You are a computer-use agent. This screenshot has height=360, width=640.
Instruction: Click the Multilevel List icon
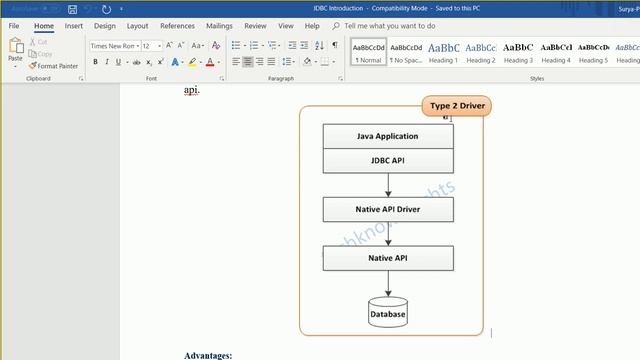click(272, 45)
